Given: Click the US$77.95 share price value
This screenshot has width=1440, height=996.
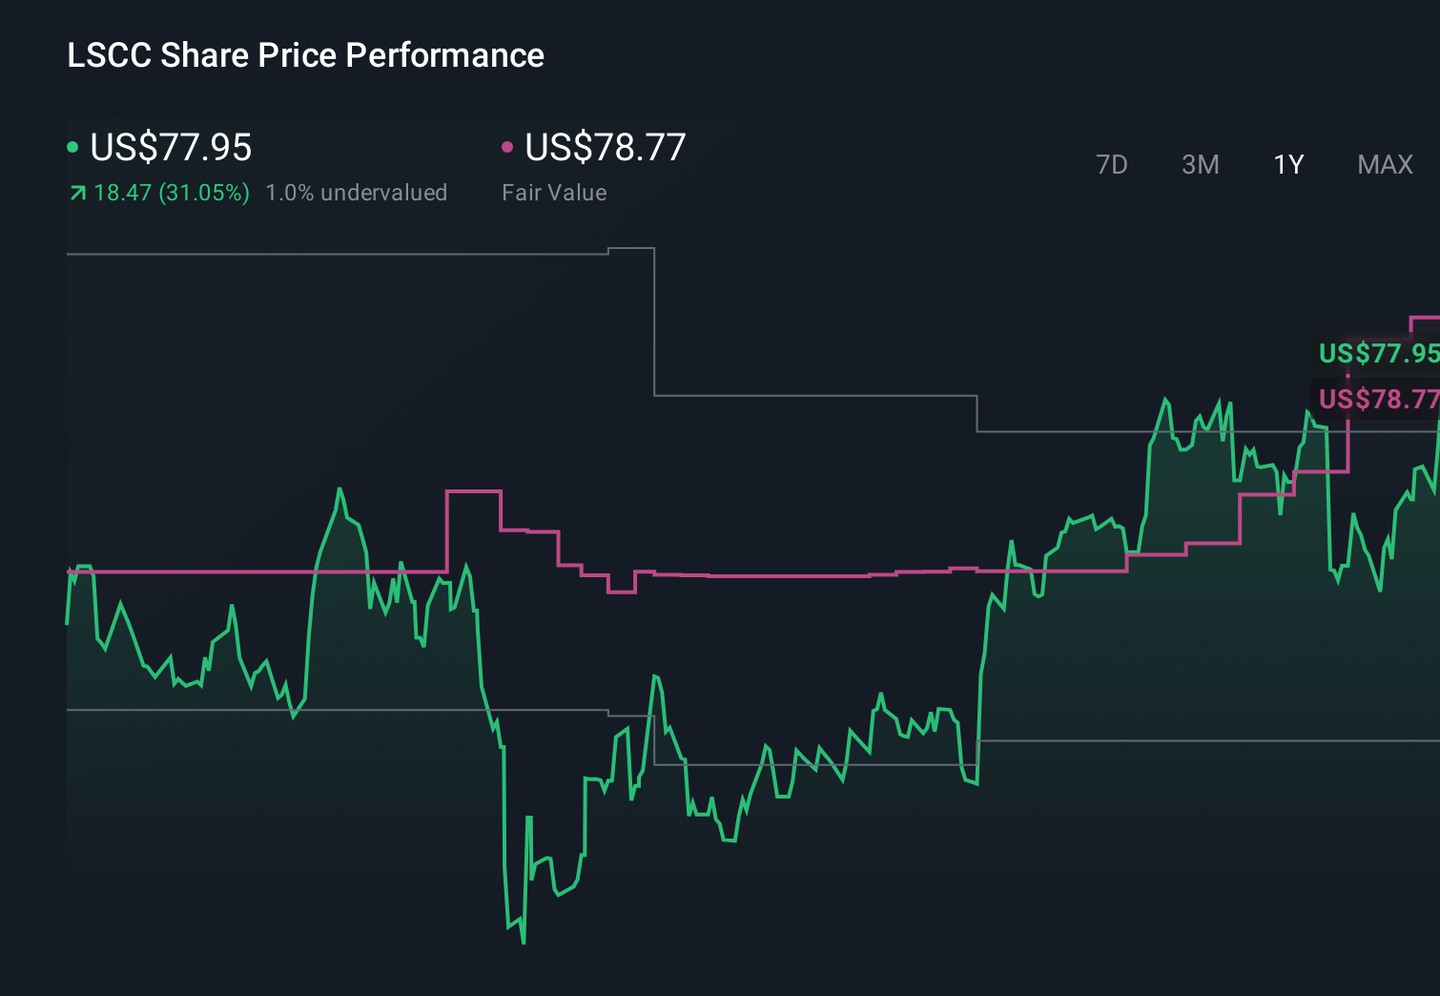Looking at the screenshot, I should [171, 147].
